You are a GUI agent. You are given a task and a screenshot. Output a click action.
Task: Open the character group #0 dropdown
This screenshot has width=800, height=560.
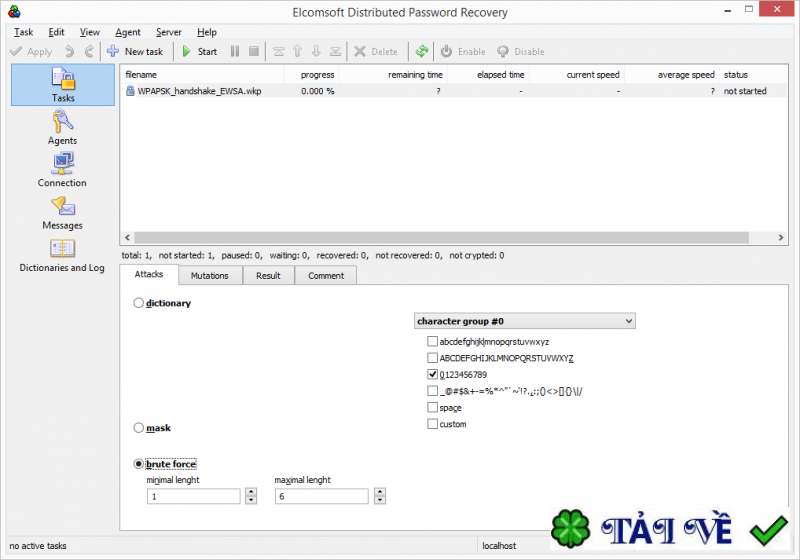[524, 321]
